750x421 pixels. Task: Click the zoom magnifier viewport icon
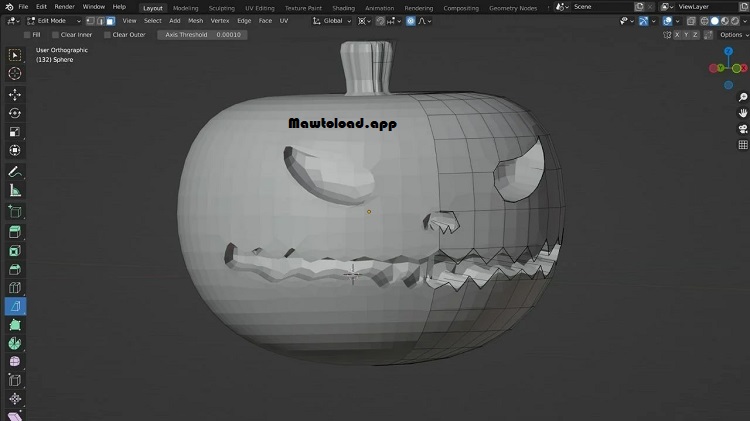click(743, 97)
